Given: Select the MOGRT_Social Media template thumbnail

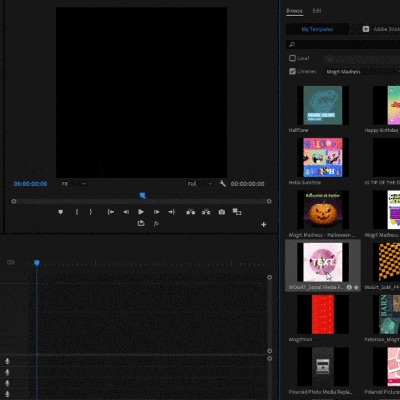Looking at the screenshot, I should (323, 262).
